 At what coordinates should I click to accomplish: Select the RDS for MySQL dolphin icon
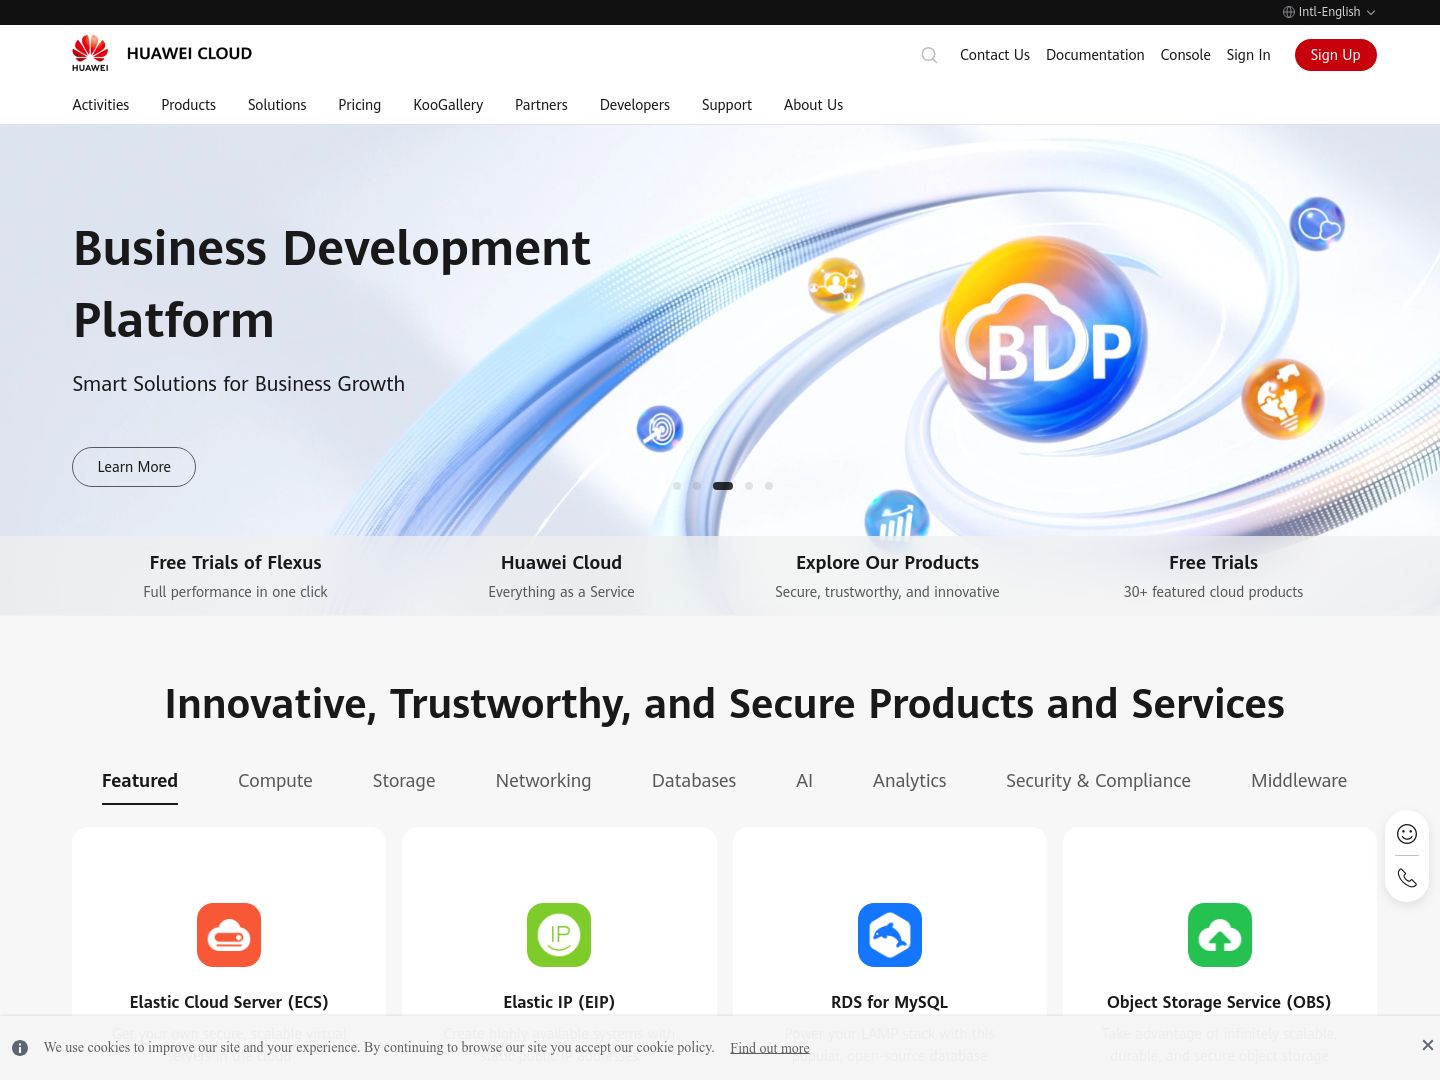(890, 935)
